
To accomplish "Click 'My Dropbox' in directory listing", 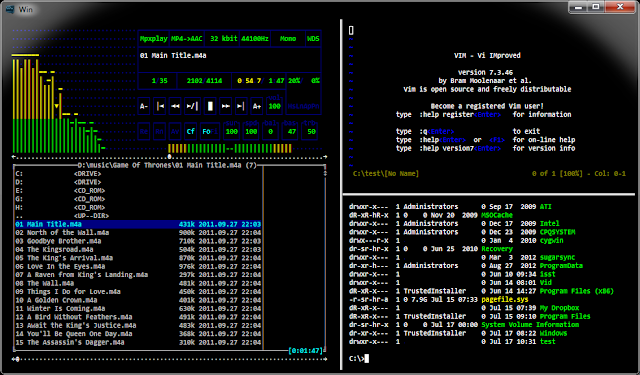I will click(559, 308).
